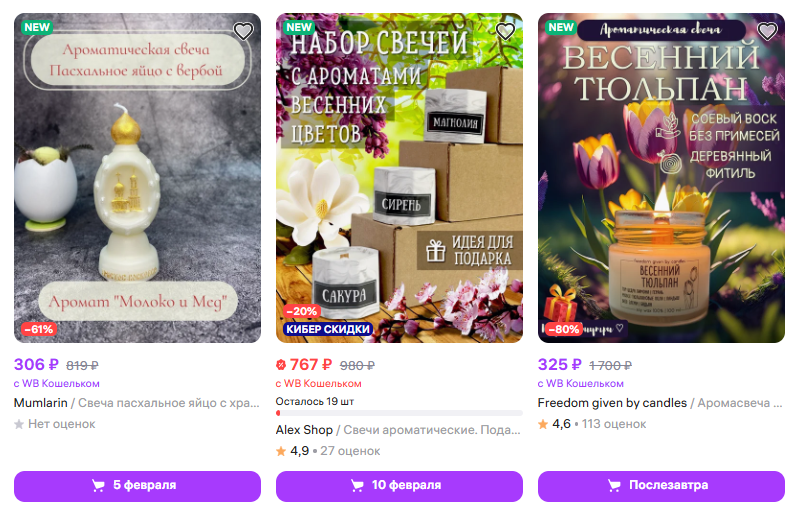Click the КИБЕР СКИДКИ promo label
The width and height of the screenshot is (795, 506).
click(328, 329)
